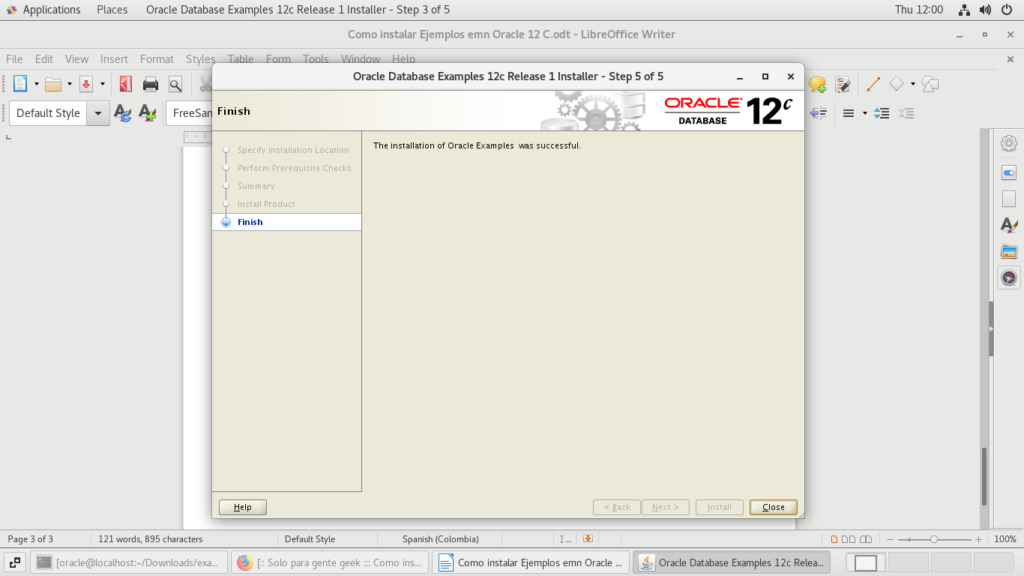Expand the Save dropdown arrow
The image size is (1024, 576).
[103, 84]
